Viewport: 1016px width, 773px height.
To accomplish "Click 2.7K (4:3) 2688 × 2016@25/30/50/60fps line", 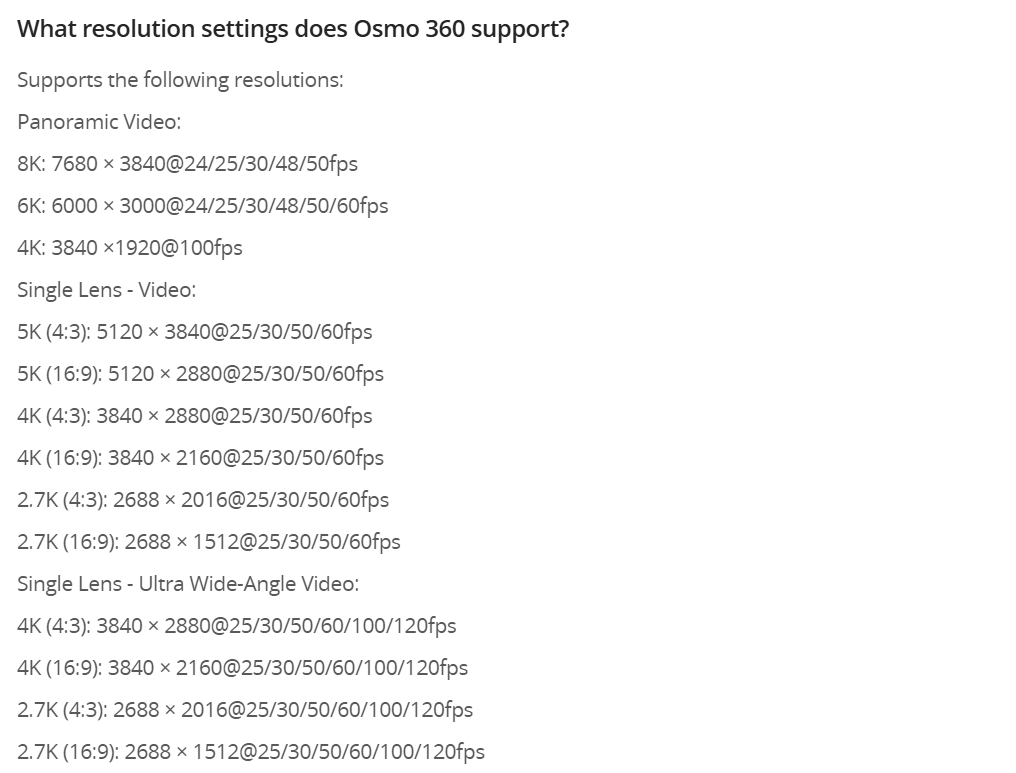I will 203,500.
